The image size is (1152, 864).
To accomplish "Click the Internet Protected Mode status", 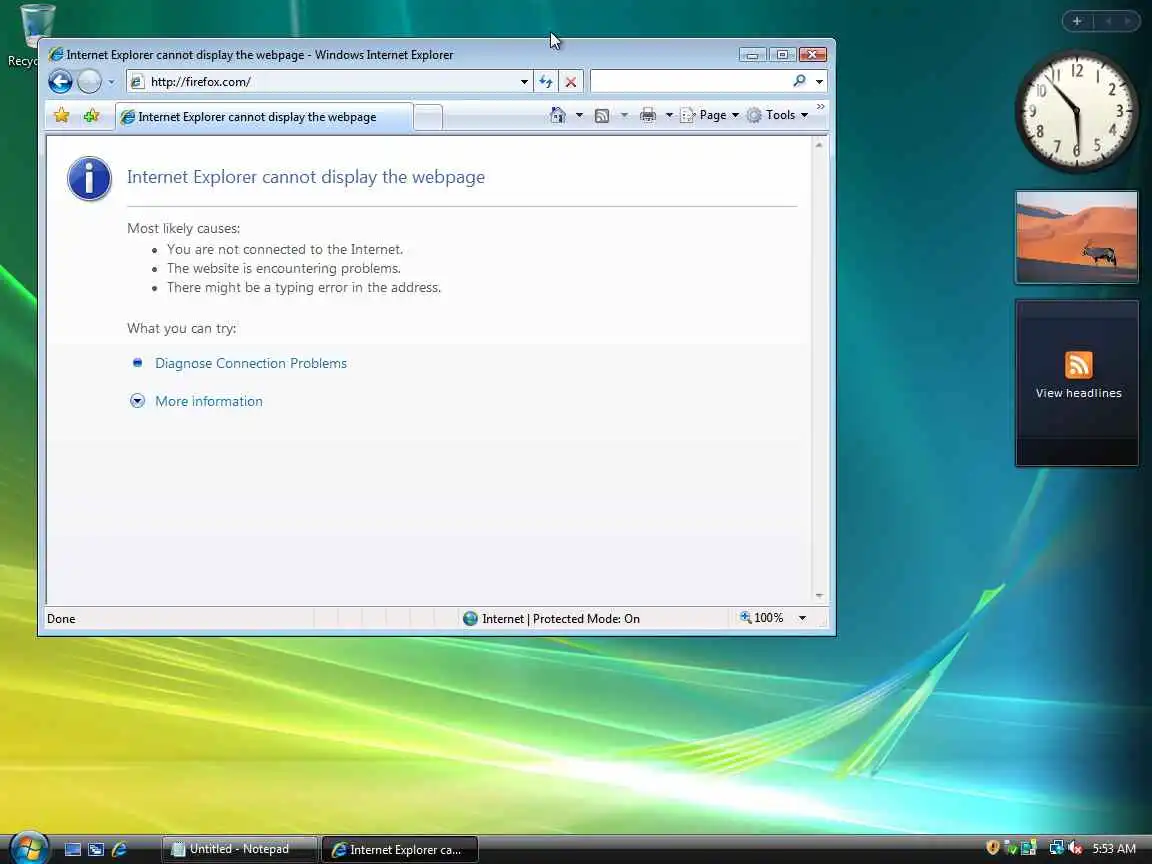I will tap(551, 619).
